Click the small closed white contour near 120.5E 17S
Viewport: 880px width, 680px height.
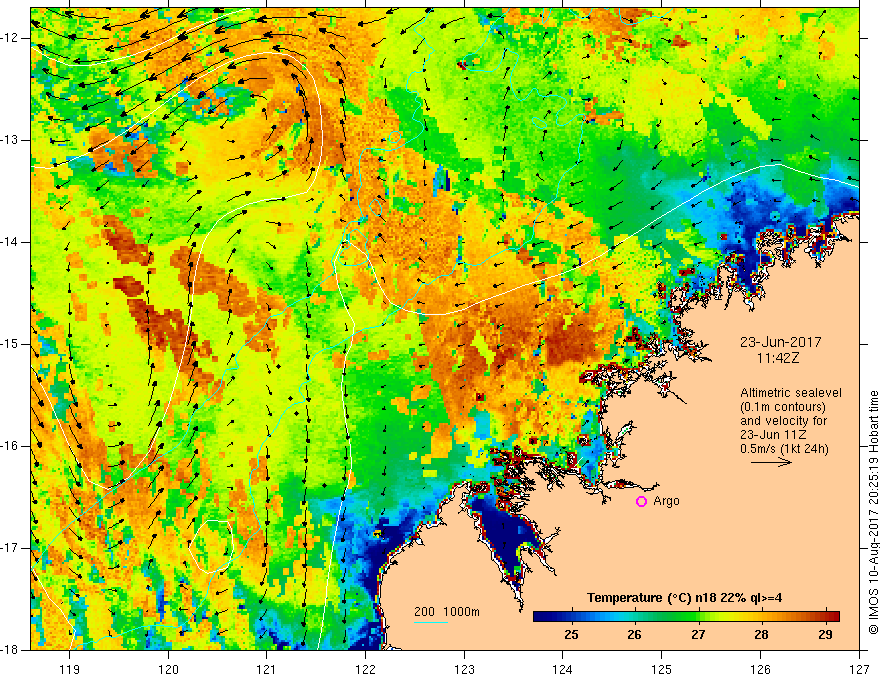pos(211,545)
